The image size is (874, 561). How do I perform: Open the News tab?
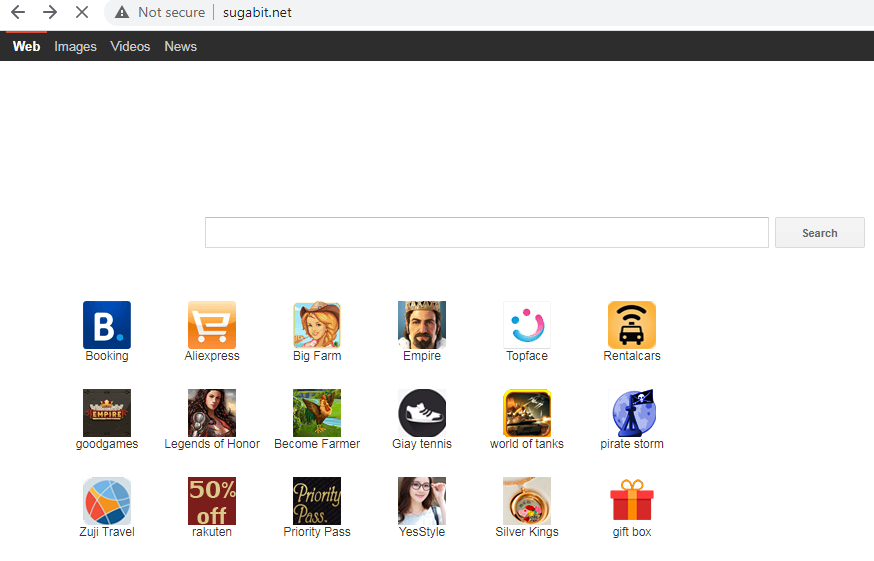(x=181, y=47)
